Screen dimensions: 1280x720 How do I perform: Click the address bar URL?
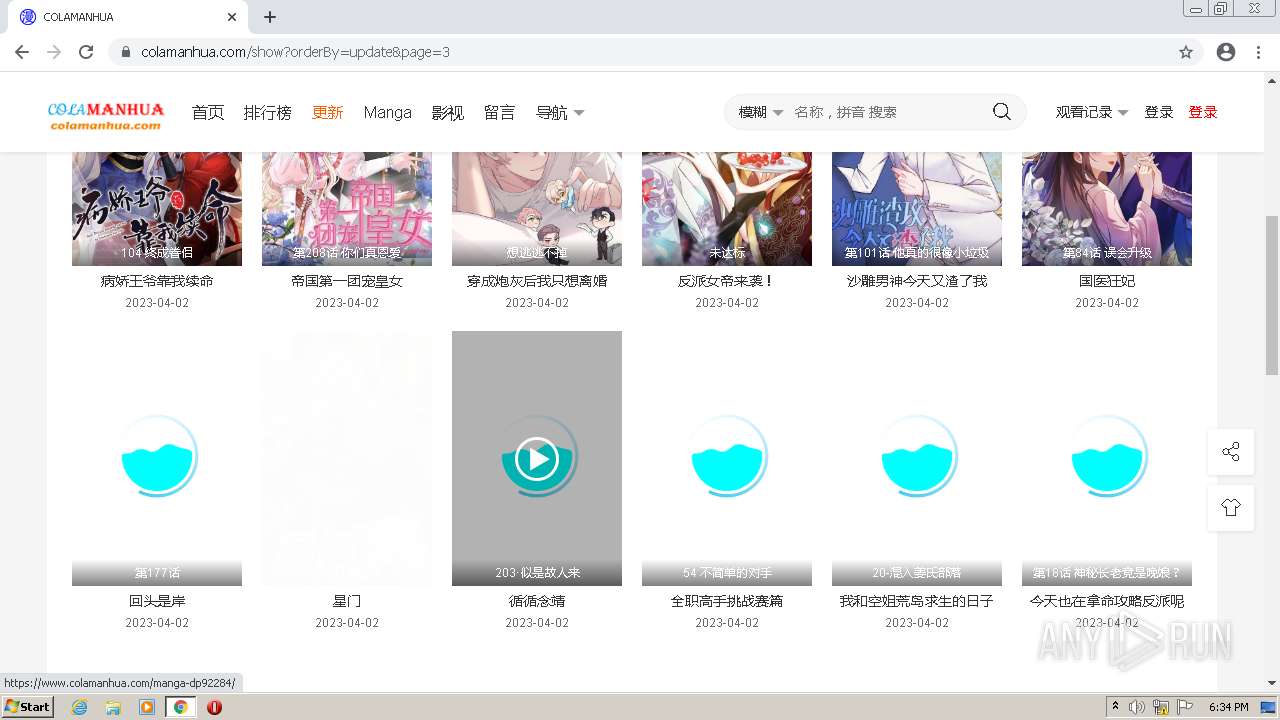coord(296,52)
